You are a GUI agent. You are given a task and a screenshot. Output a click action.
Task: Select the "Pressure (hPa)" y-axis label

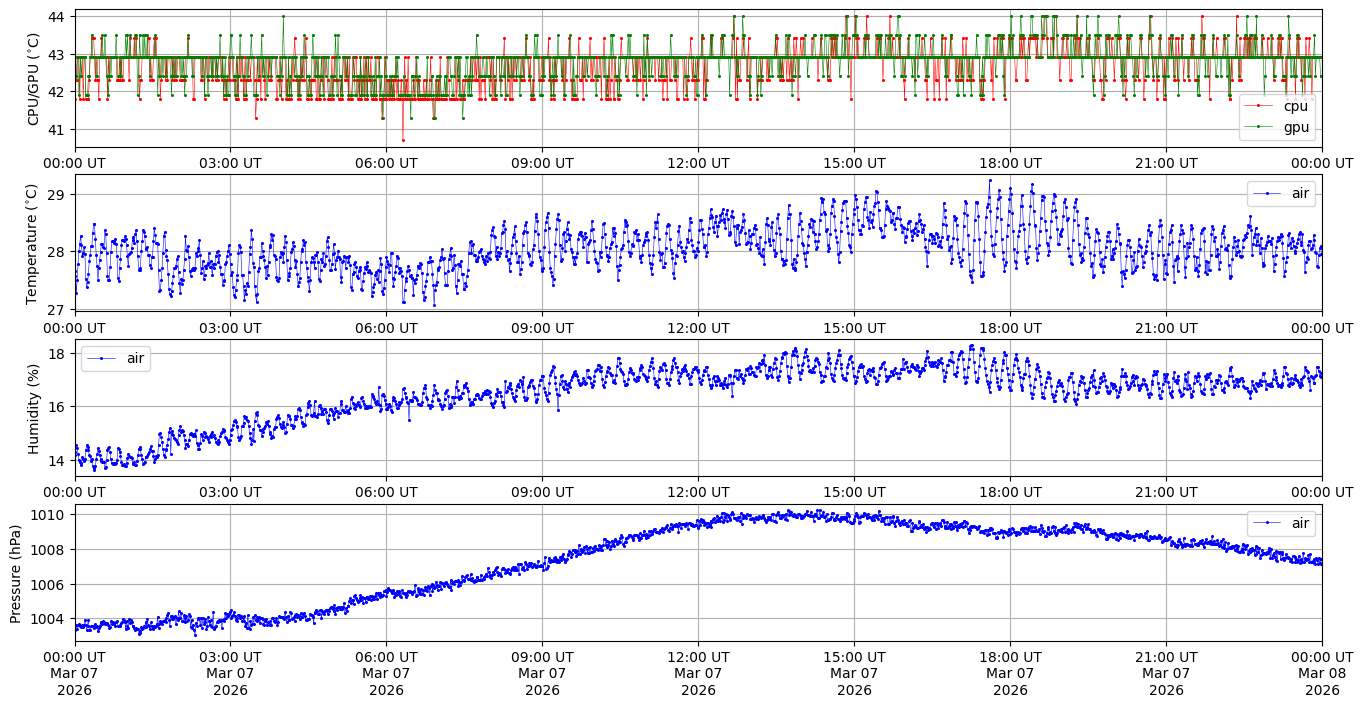coord(16,573)
